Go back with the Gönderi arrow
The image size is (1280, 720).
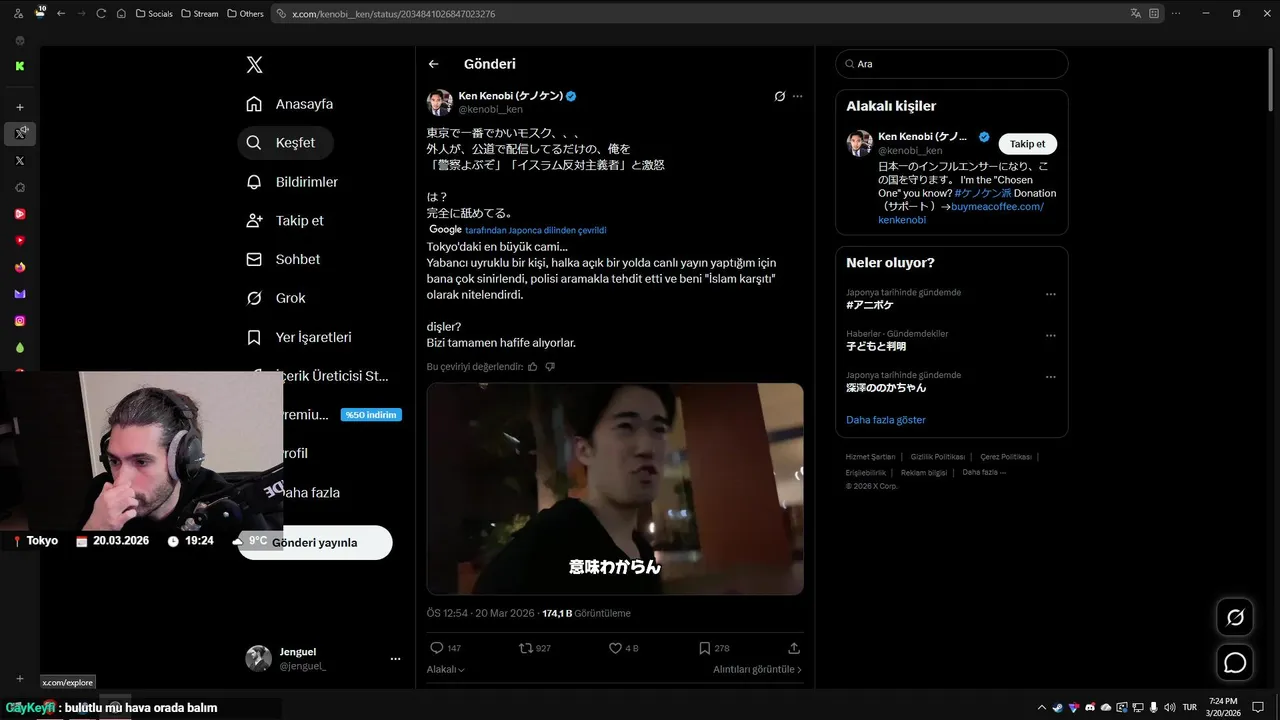click(433, 64)
